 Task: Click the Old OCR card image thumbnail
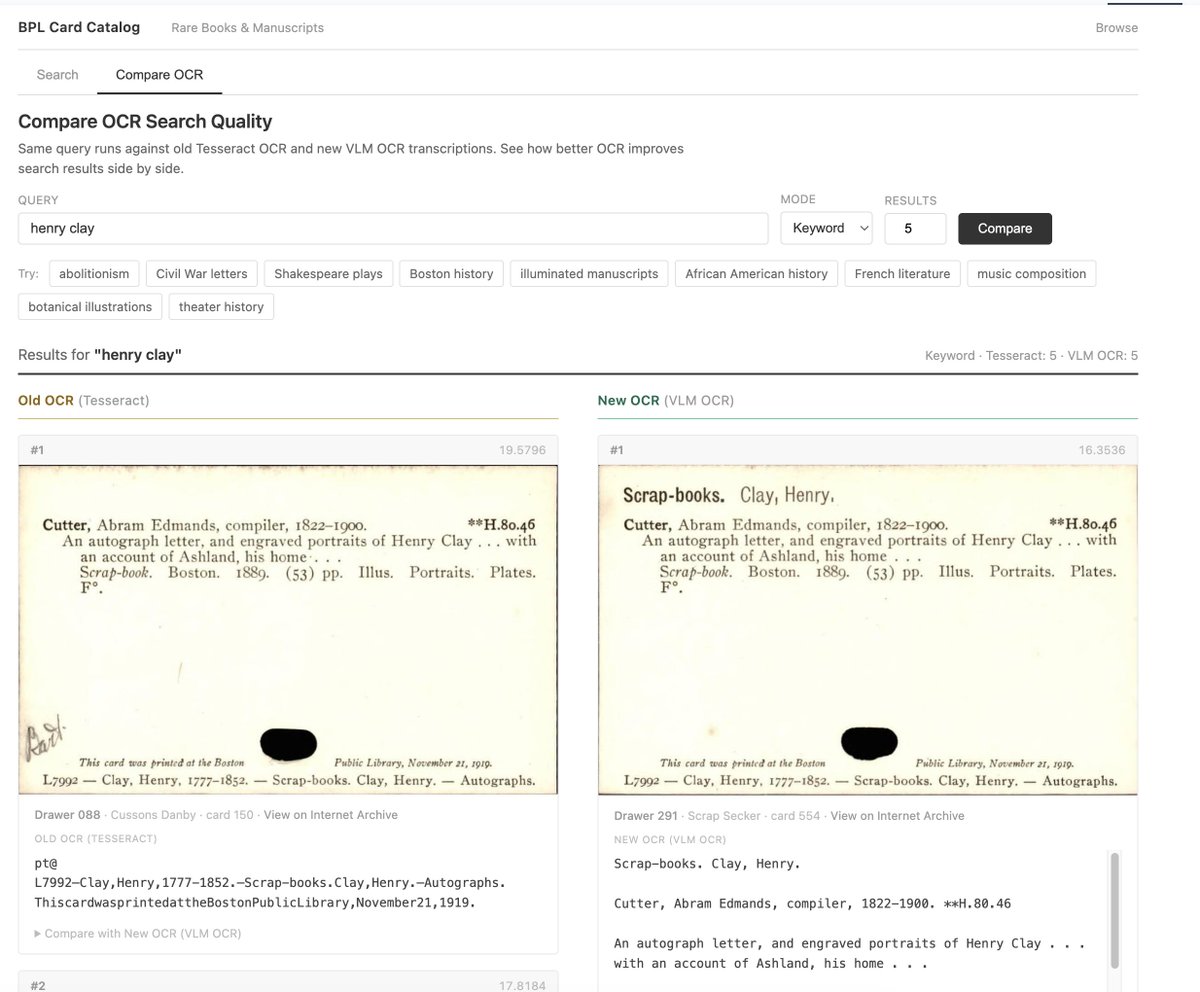click(x=288, y=629)
